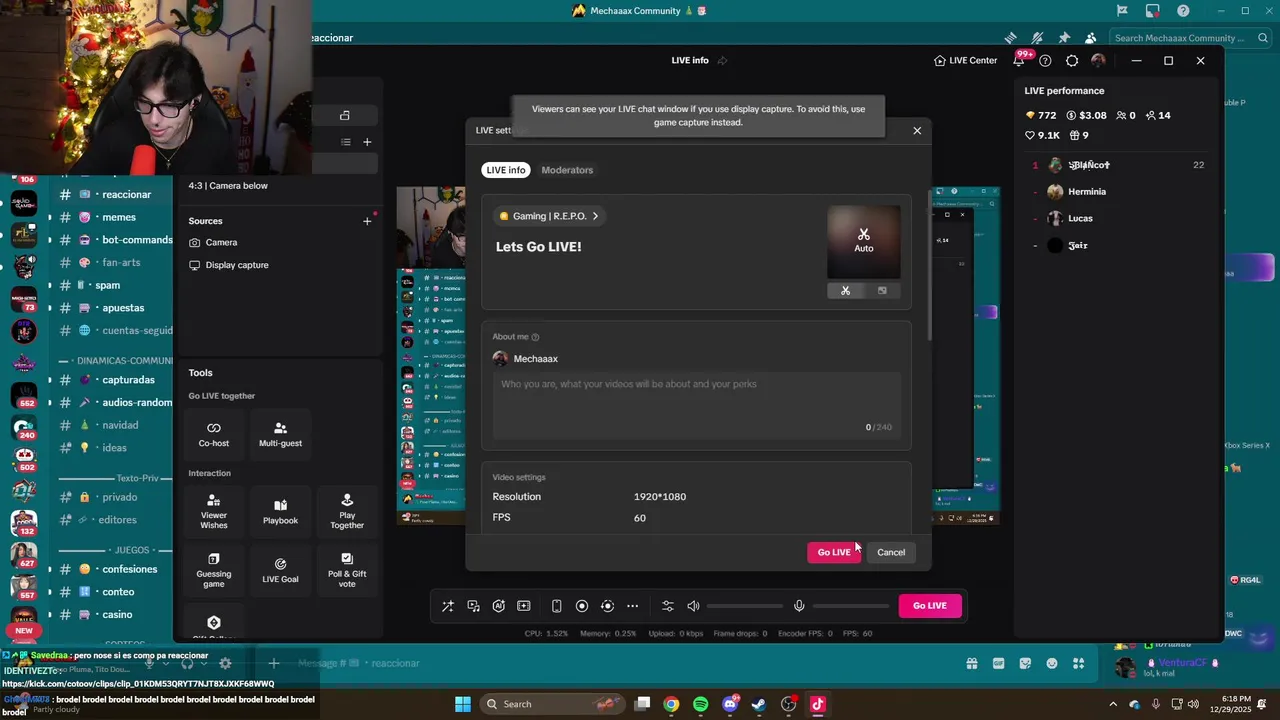Open the Playbook tool
The height and width of the screenshot is (720, 1280).
tap(280, 511)
